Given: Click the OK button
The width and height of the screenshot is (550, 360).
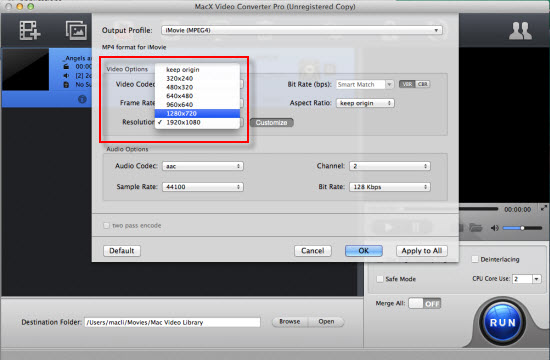Looking at the screenshot, I should tap(364, 251).
